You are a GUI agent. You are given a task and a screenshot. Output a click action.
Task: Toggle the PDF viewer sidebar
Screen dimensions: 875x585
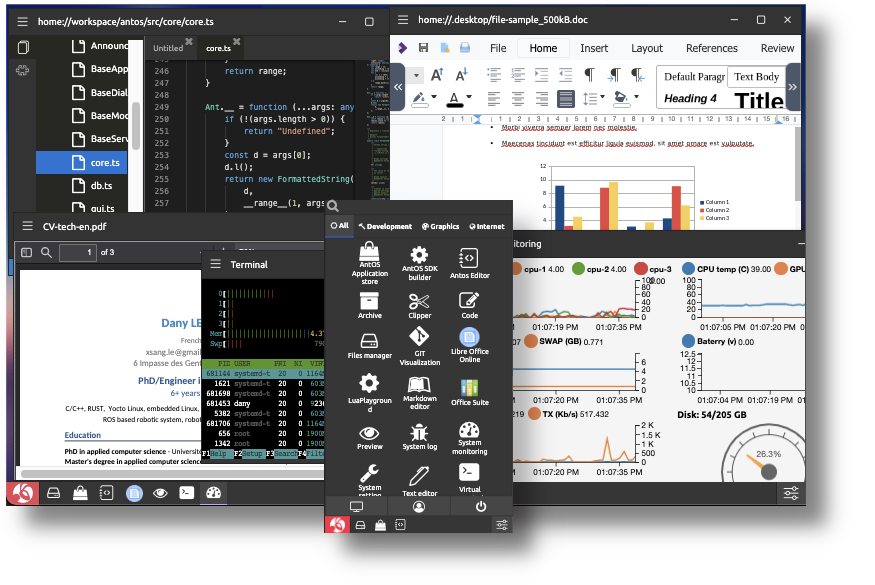(x=27, y=252)
